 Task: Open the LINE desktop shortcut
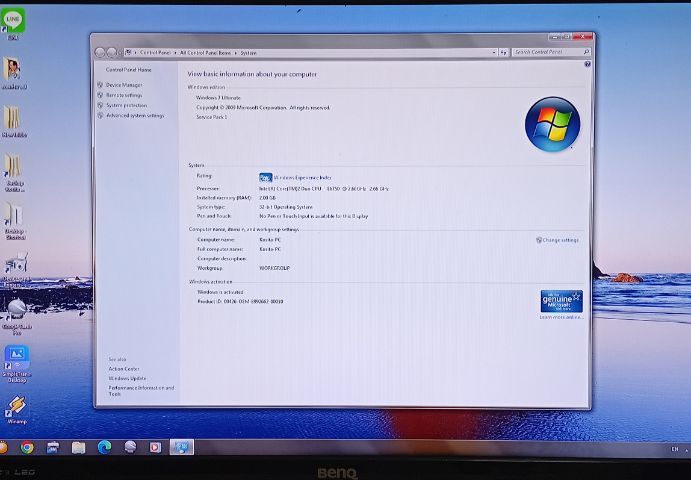pos(13,20)
